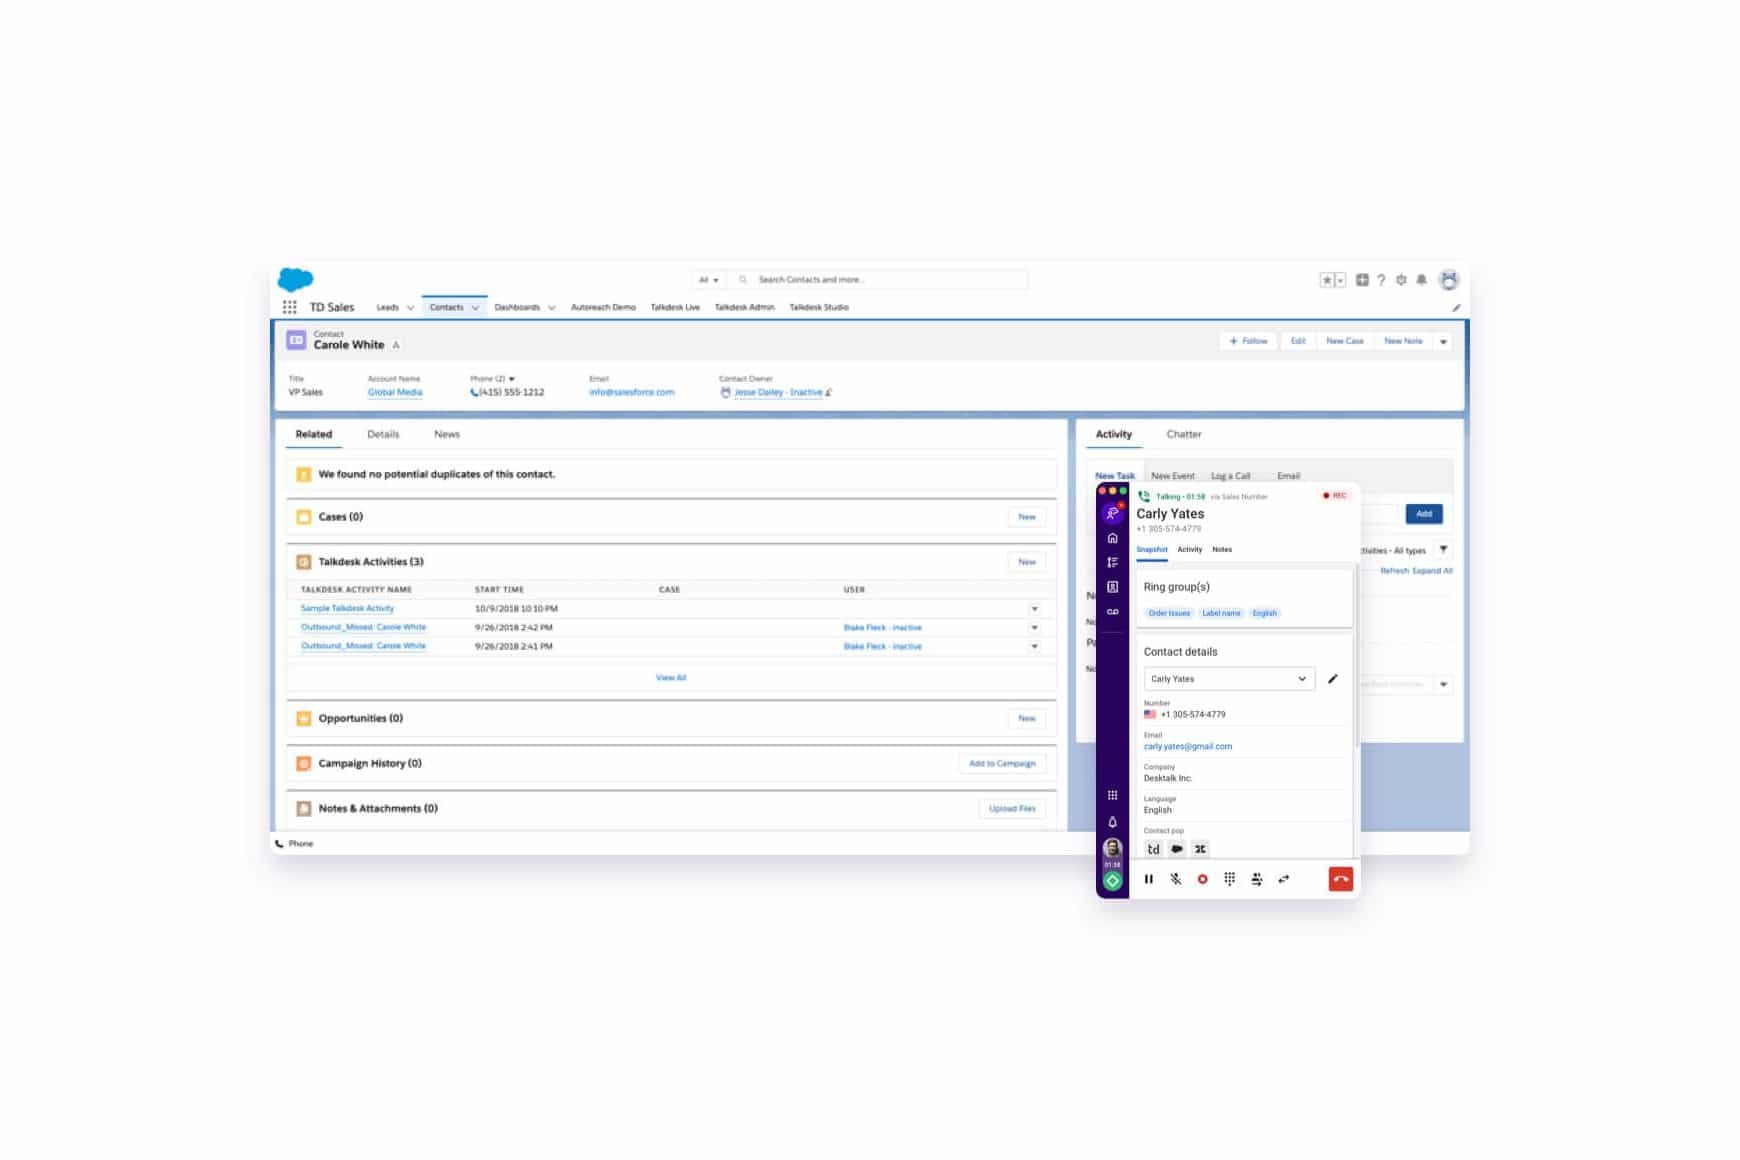Put the call on hold
The image size is (1740, 1160).
1148,879
